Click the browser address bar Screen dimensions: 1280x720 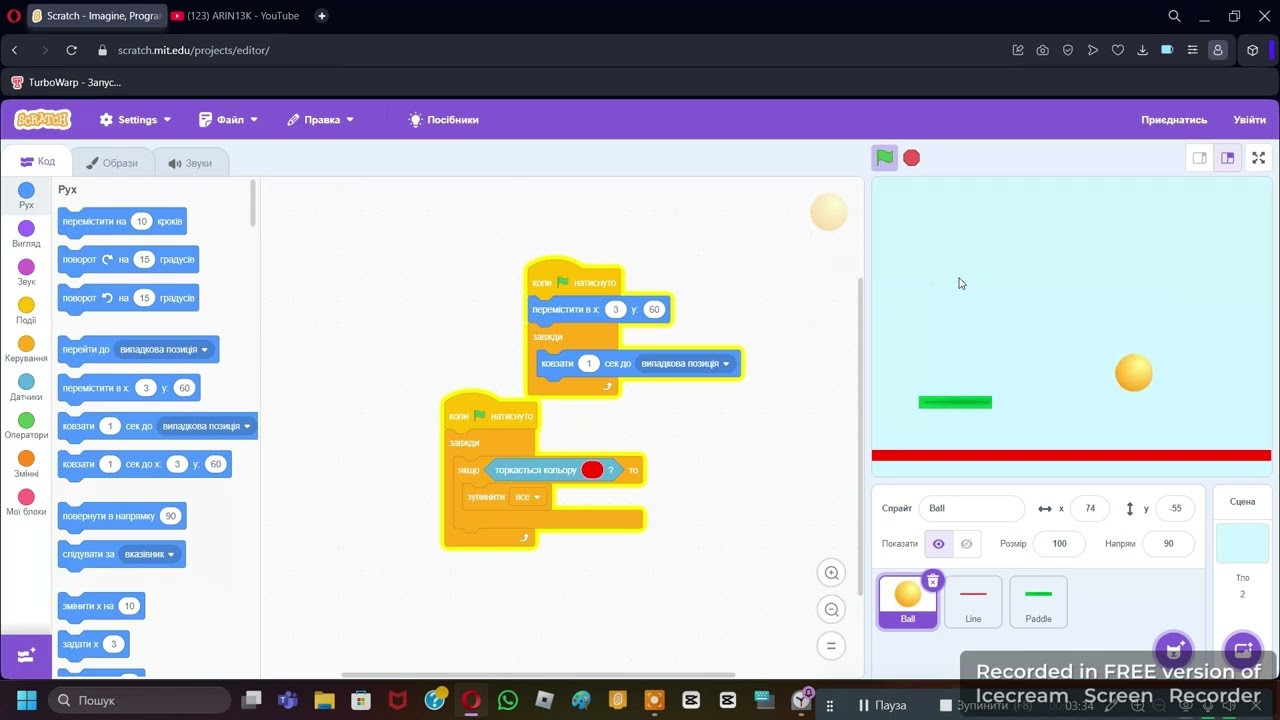(550, 50)
